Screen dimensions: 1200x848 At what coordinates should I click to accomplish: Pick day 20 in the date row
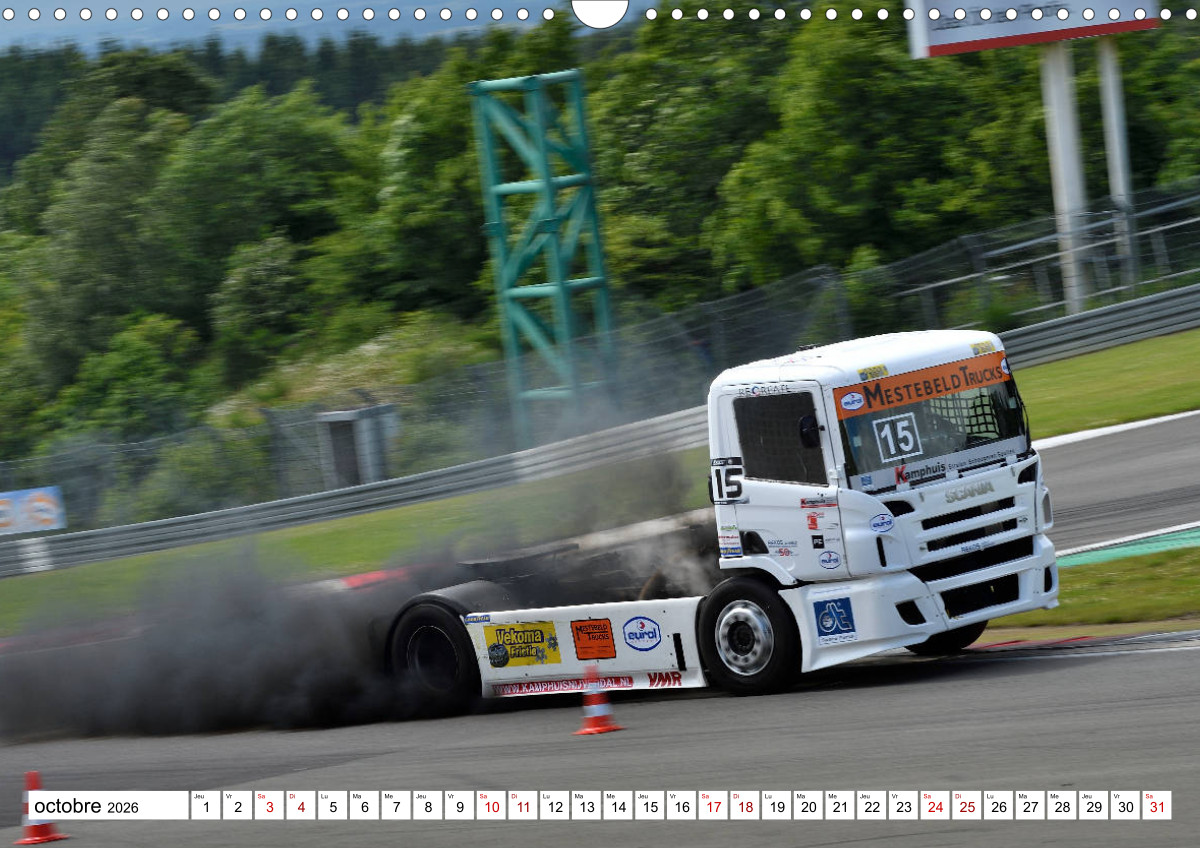(x=807, y=806)
